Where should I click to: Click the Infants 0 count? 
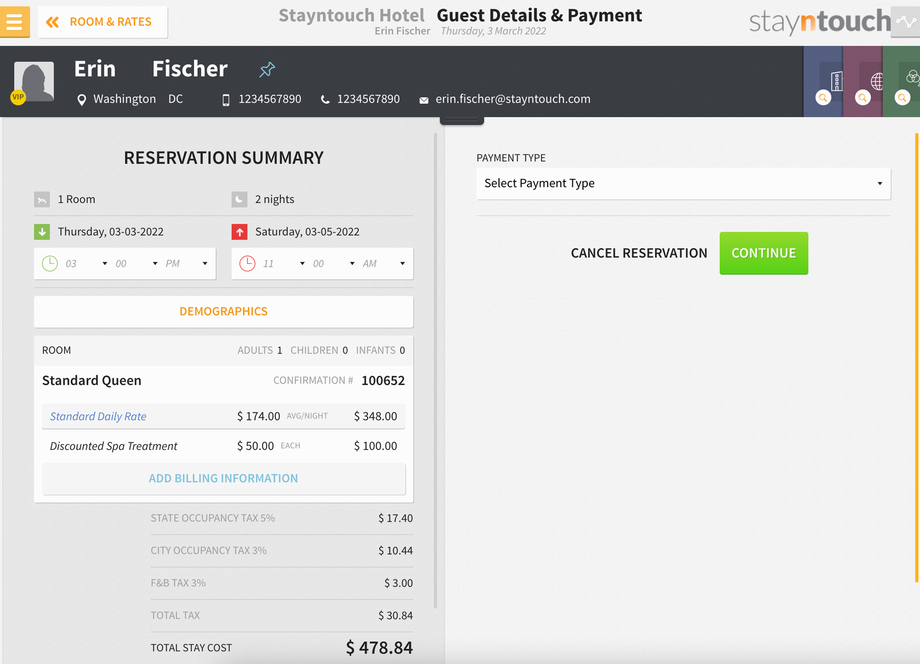[380, 351]
